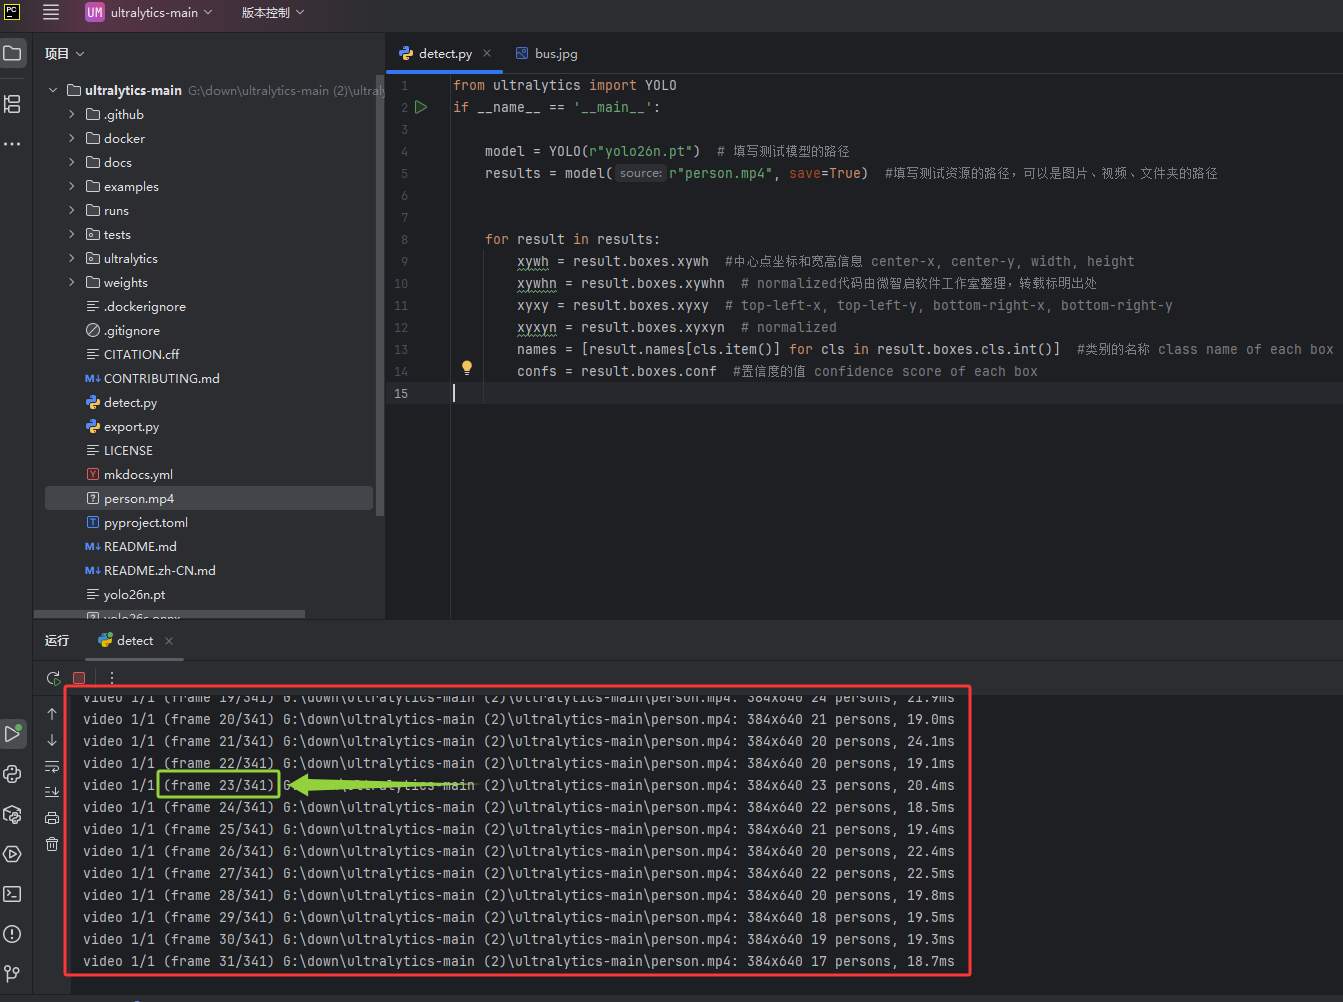Click the PyCharm logo icon
Screen dimensions: 1343x1002
12,12
